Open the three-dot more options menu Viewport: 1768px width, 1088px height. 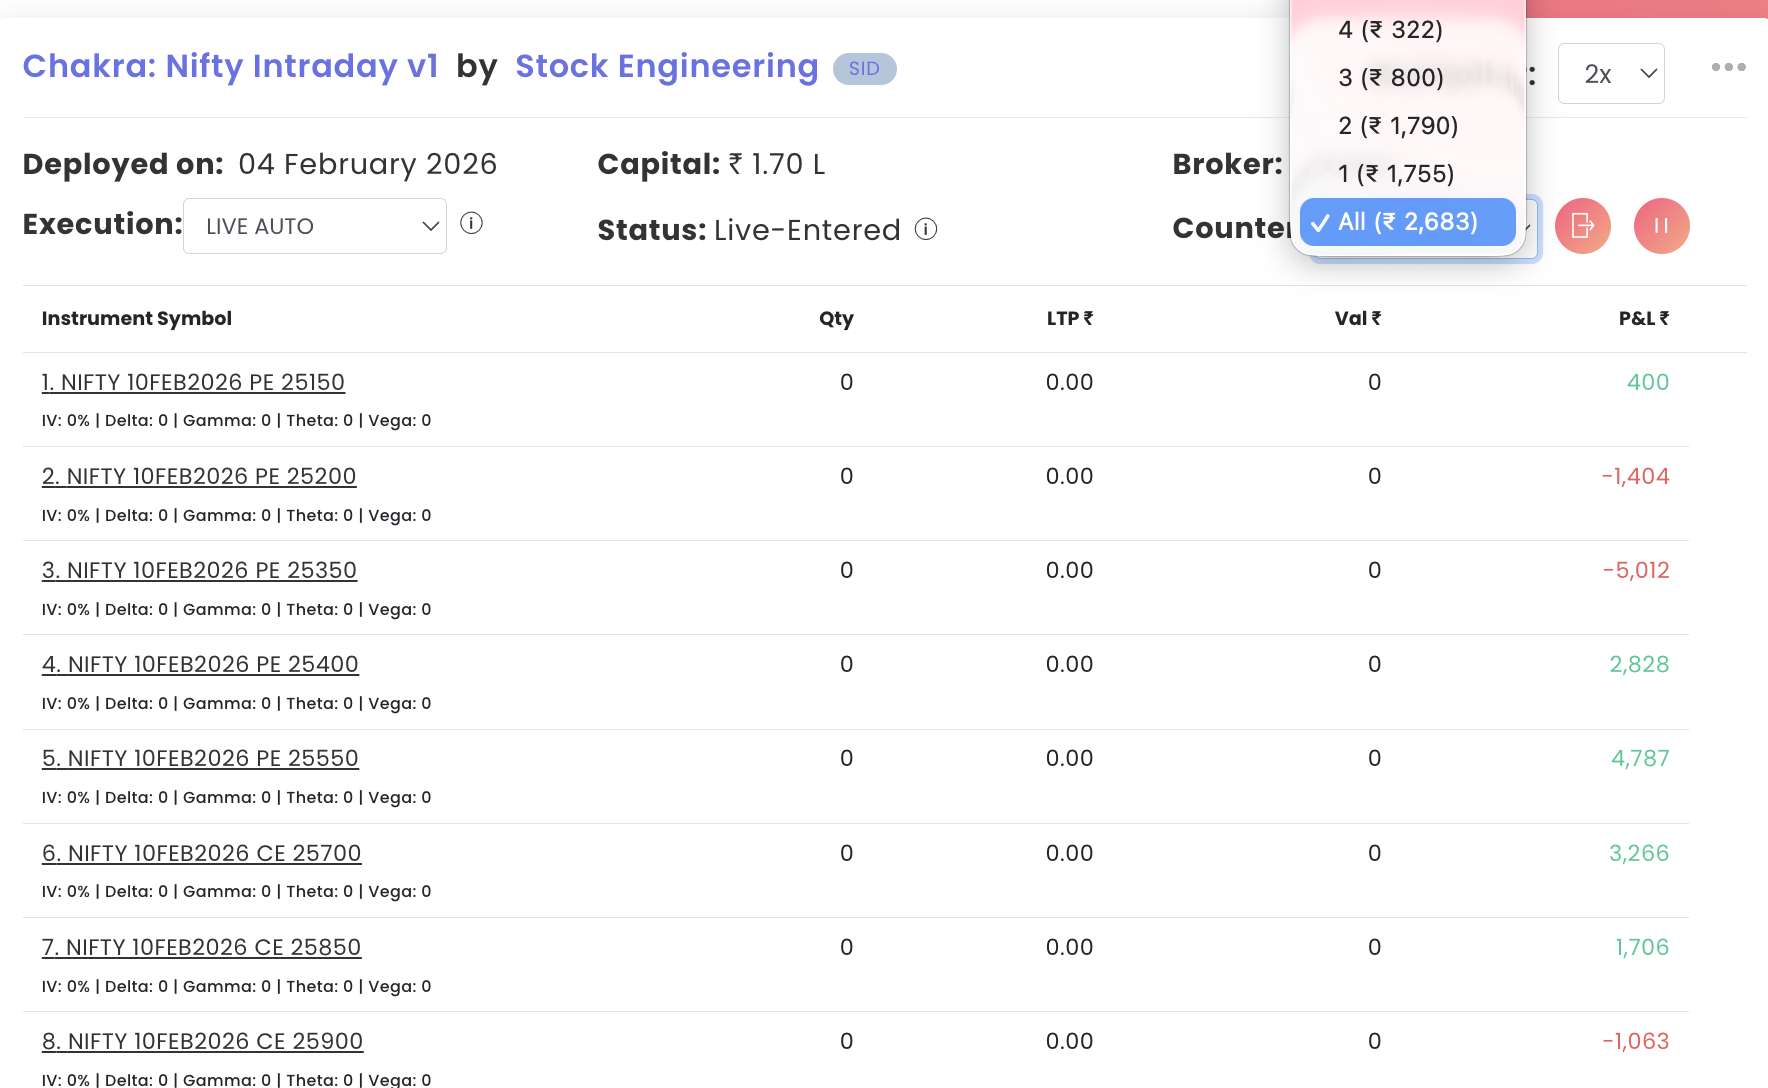coord(1728,67)
